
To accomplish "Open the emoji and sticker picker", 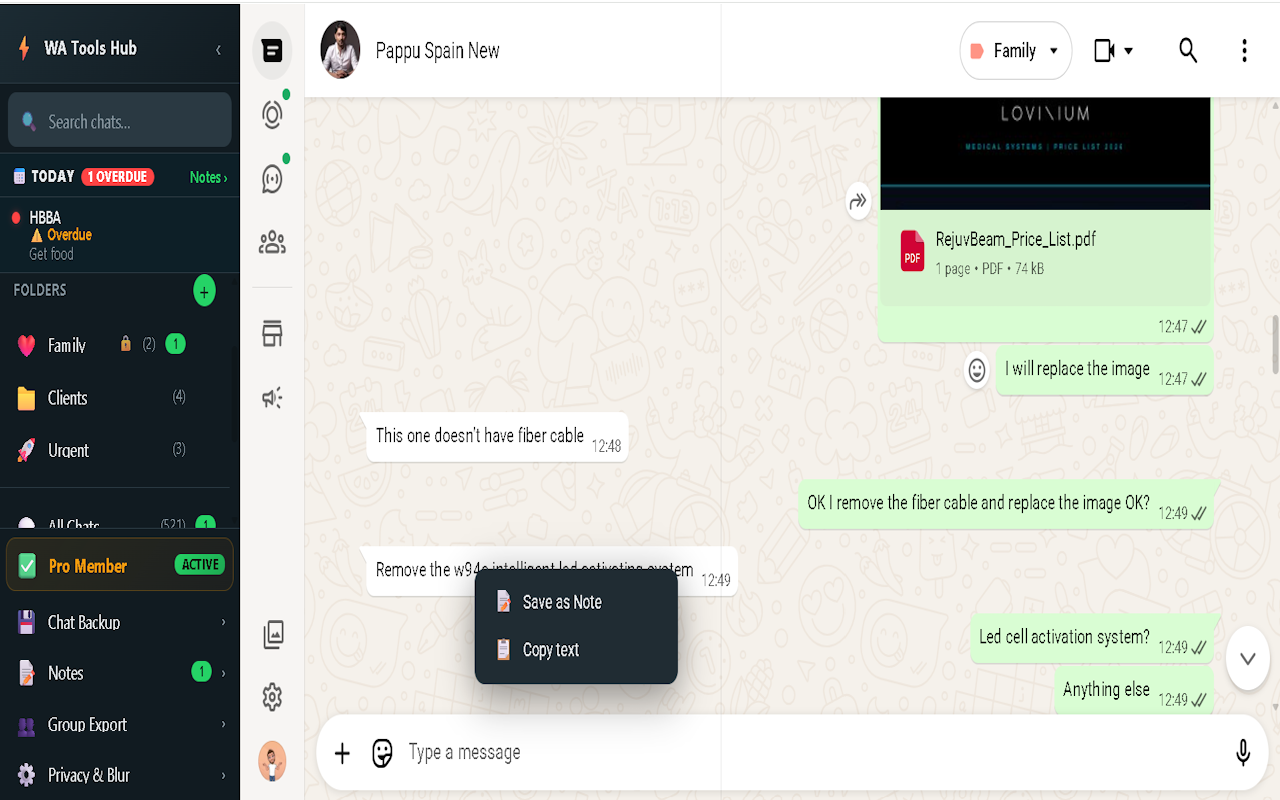I will (x=382, y=753).
